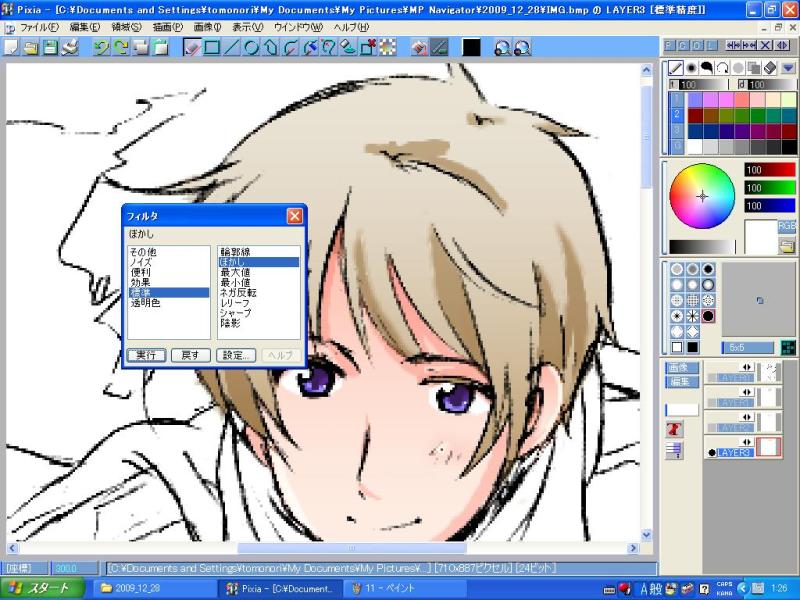Click the RGB mode button

(x=787, y=227)
